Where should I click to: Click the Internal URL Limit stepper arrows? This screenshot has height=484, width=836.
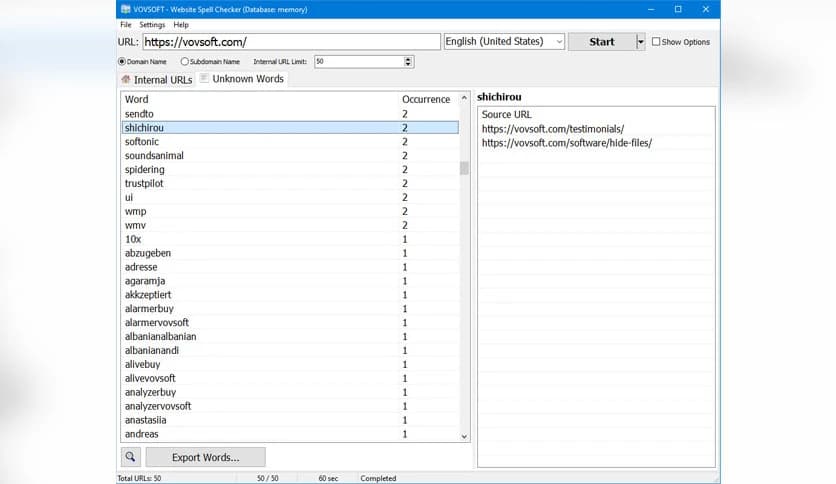pyautogui.click(x=408, y=61)
